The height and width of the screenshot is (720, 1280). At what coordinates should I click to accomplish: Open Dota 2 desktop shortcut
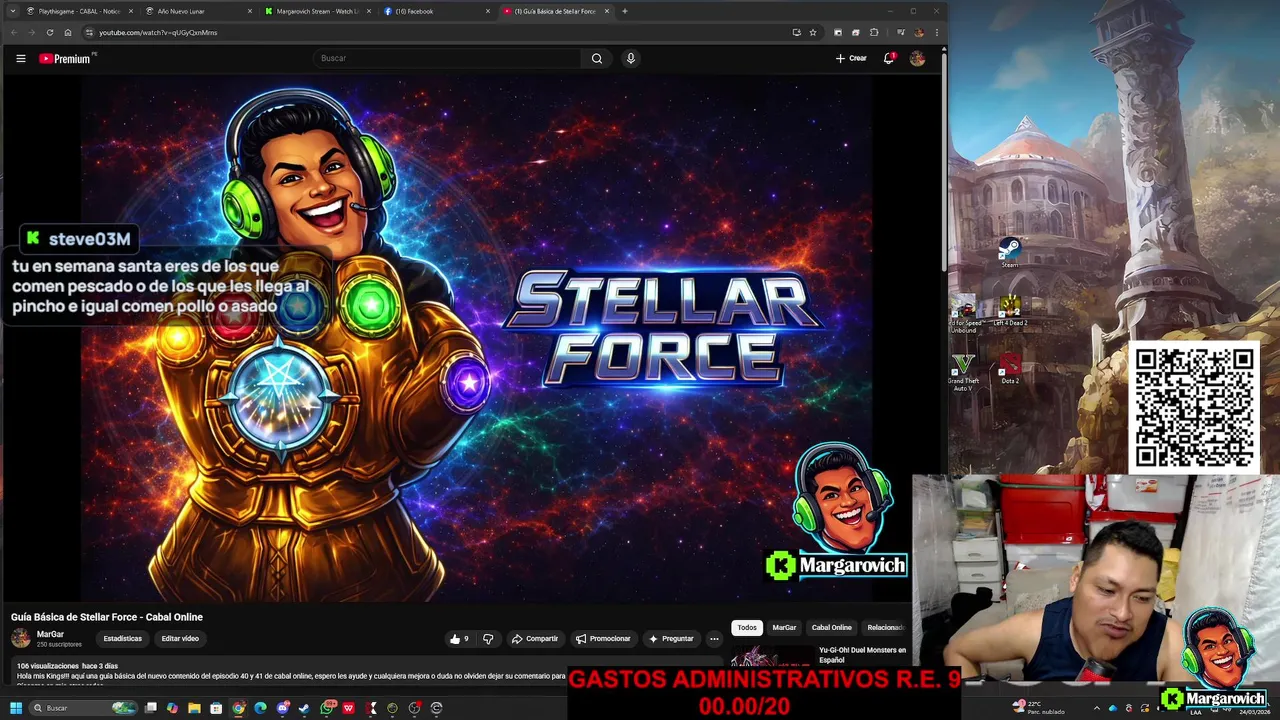pyautogui.click(x=1010, y=369)
